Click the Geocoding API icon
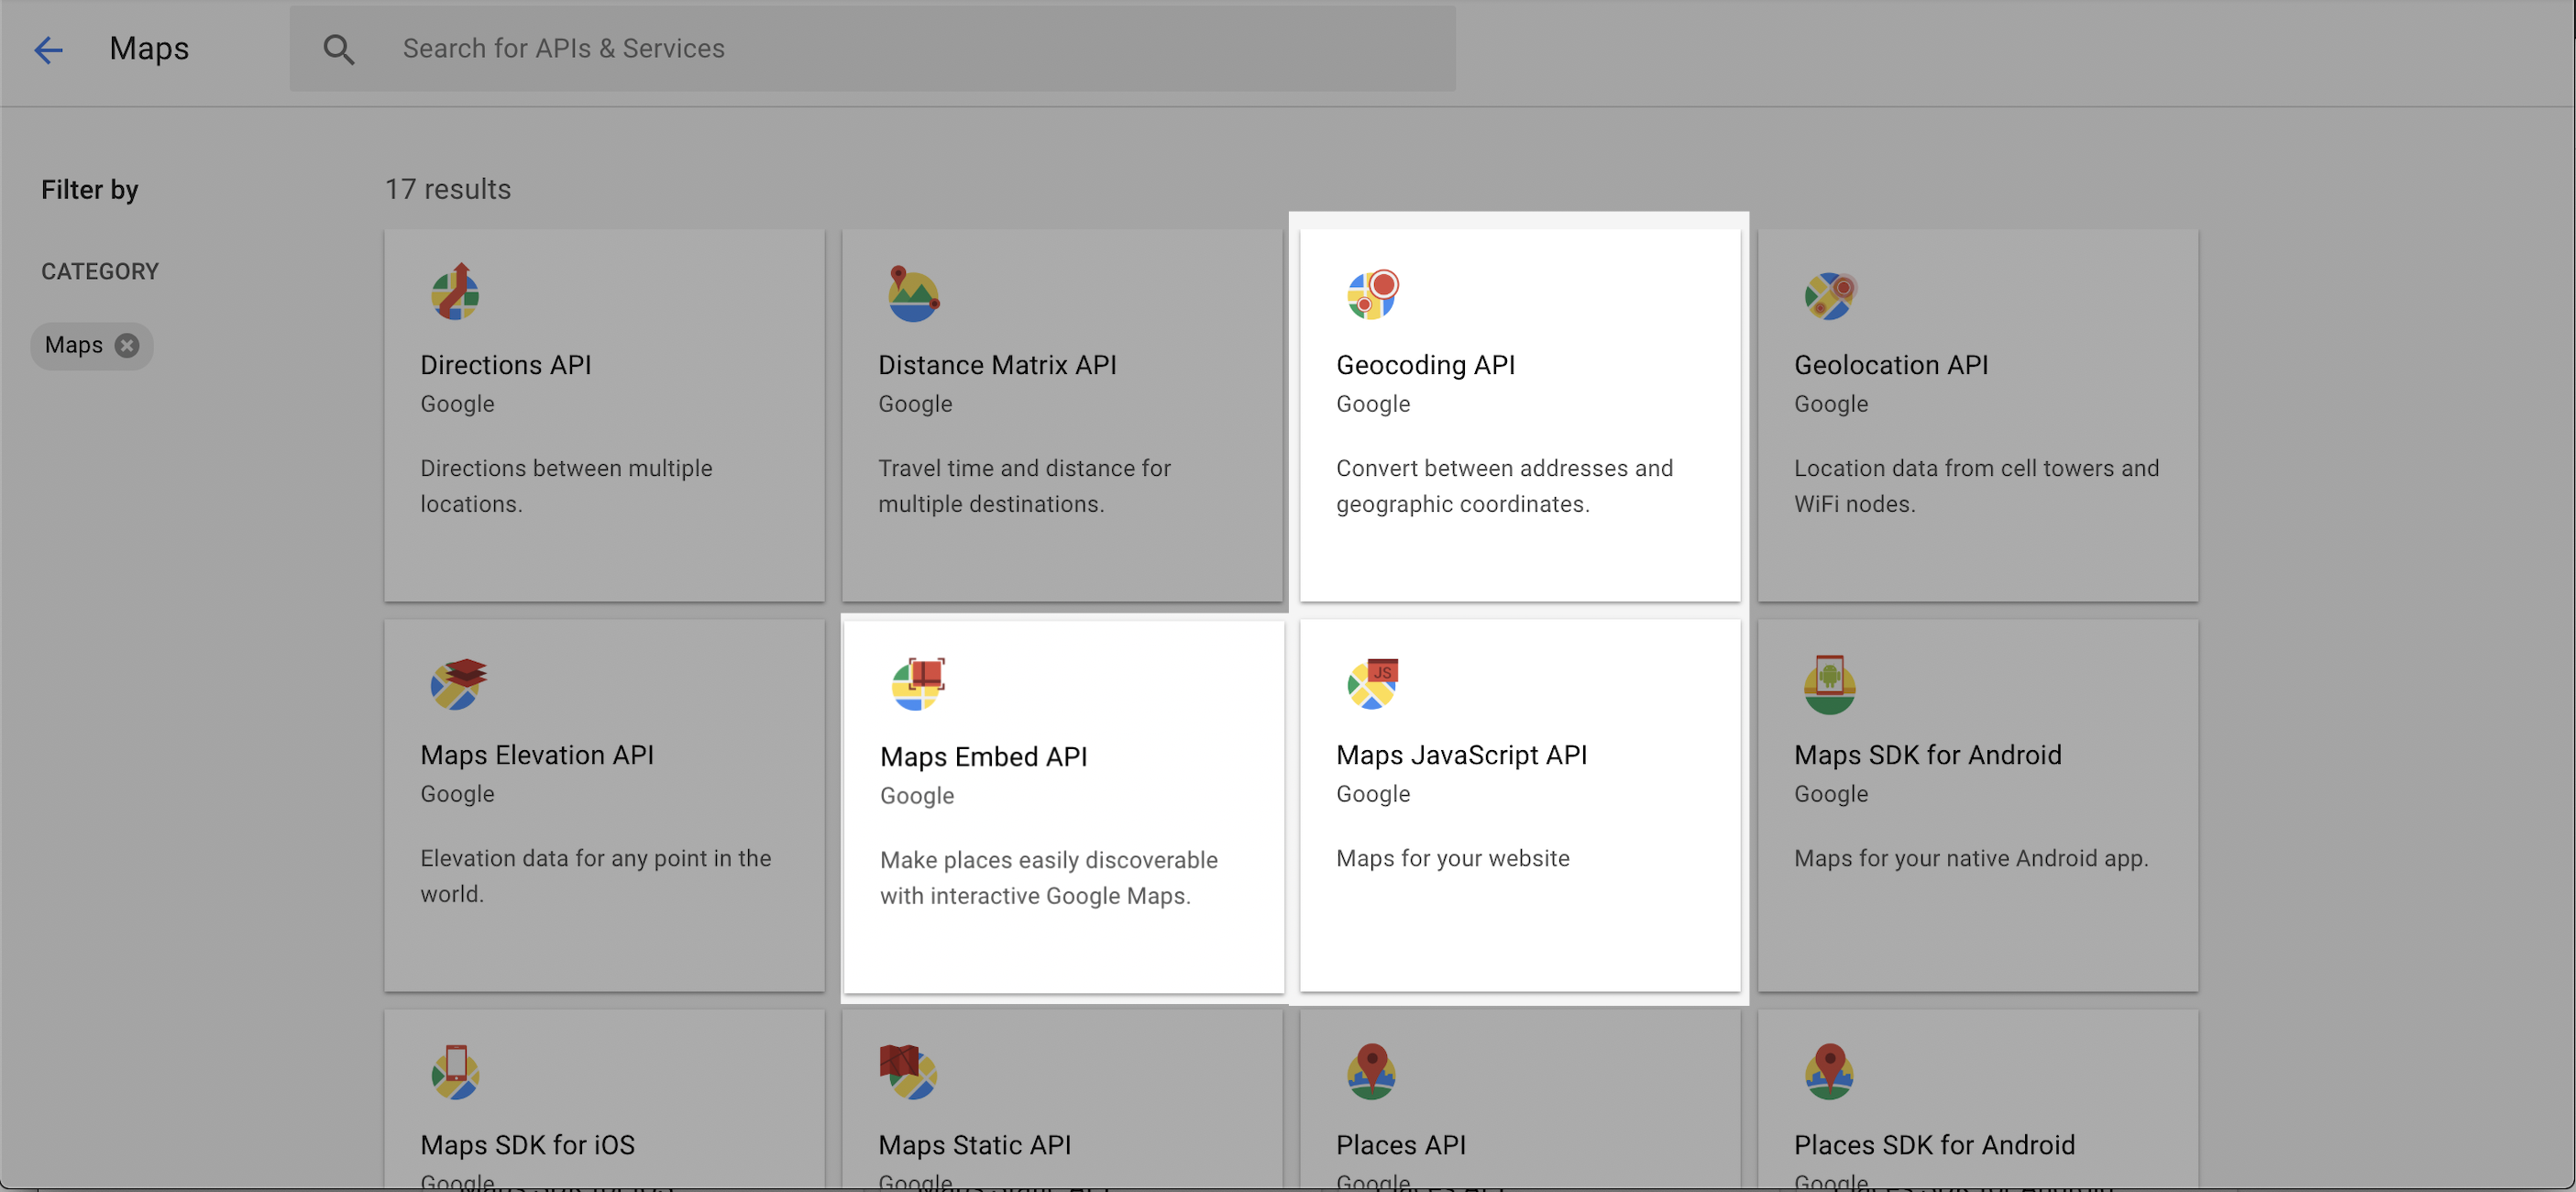The width and height of the screenshot is (2576, 1192). 1372,293
